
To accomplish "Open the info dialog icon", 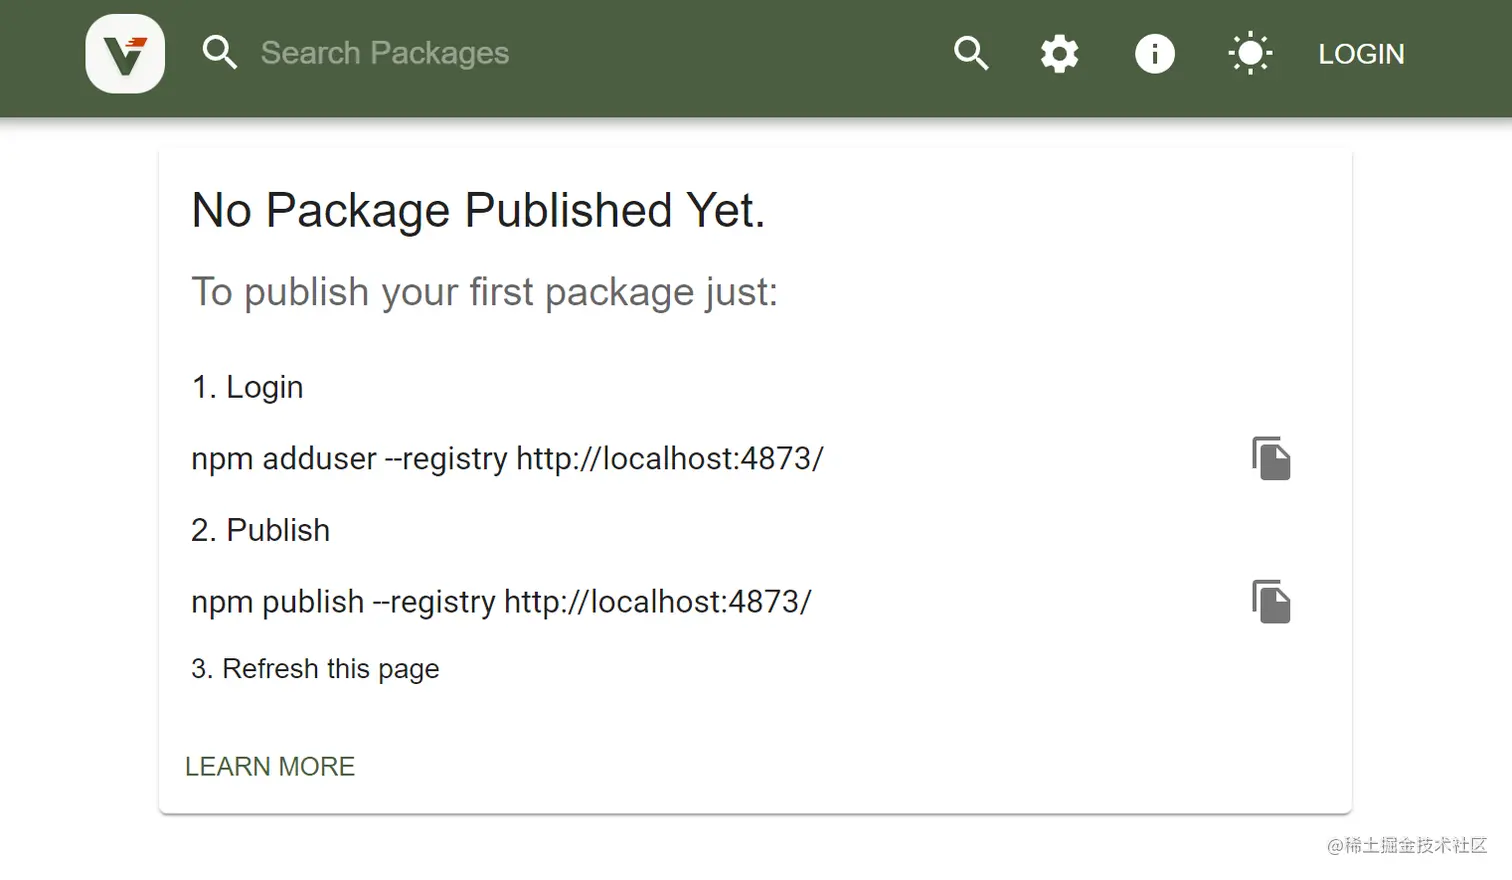I will [x=1154, y=54].
